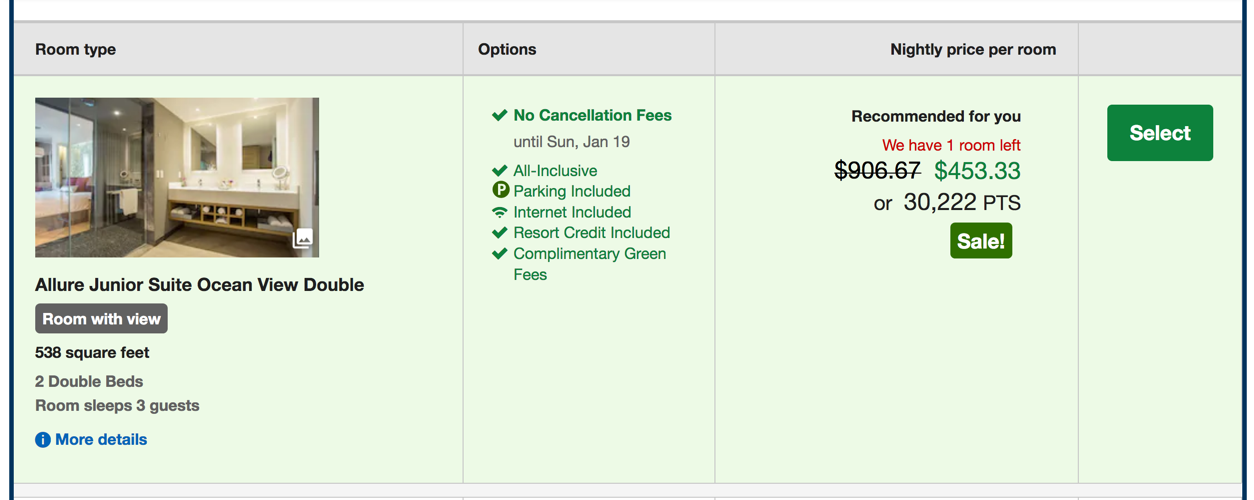This screenshot has height=500, width=1254.
Task: Click the $453.33 sale price
Action: click(x=977, y=171)
